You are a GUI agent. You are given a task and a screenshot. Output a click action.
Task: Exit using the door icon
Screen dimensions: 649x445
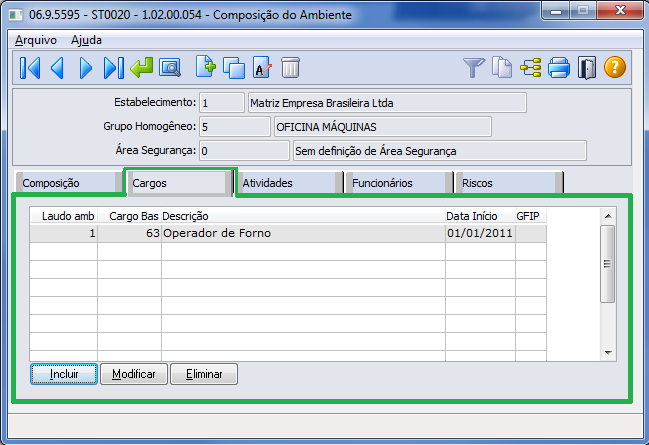click(x=587, y=68)
